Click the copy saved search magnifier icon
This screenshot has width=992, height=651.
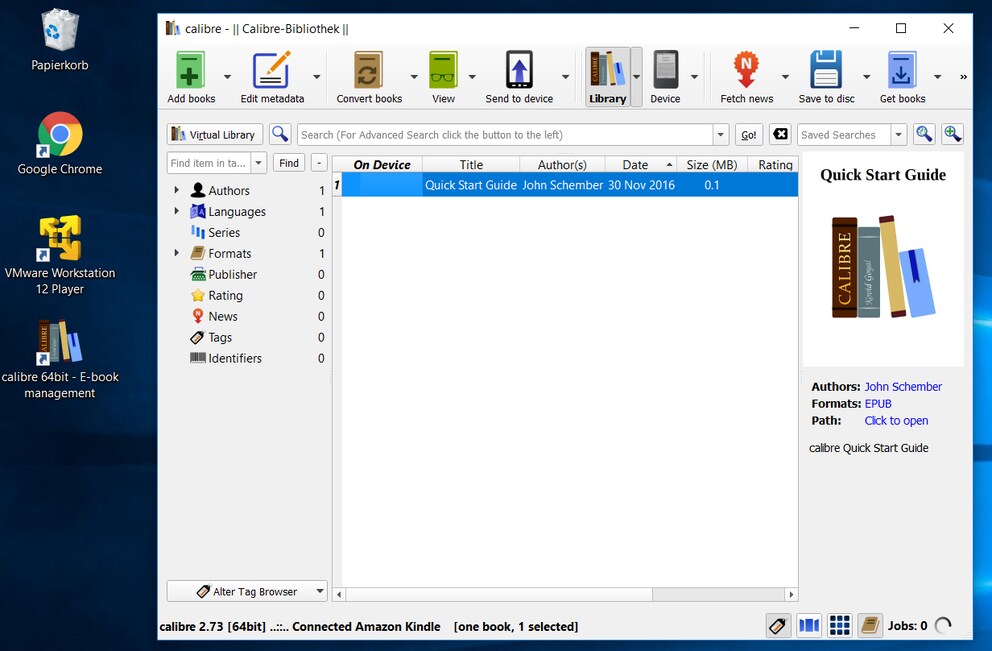(x=924, y=134)
